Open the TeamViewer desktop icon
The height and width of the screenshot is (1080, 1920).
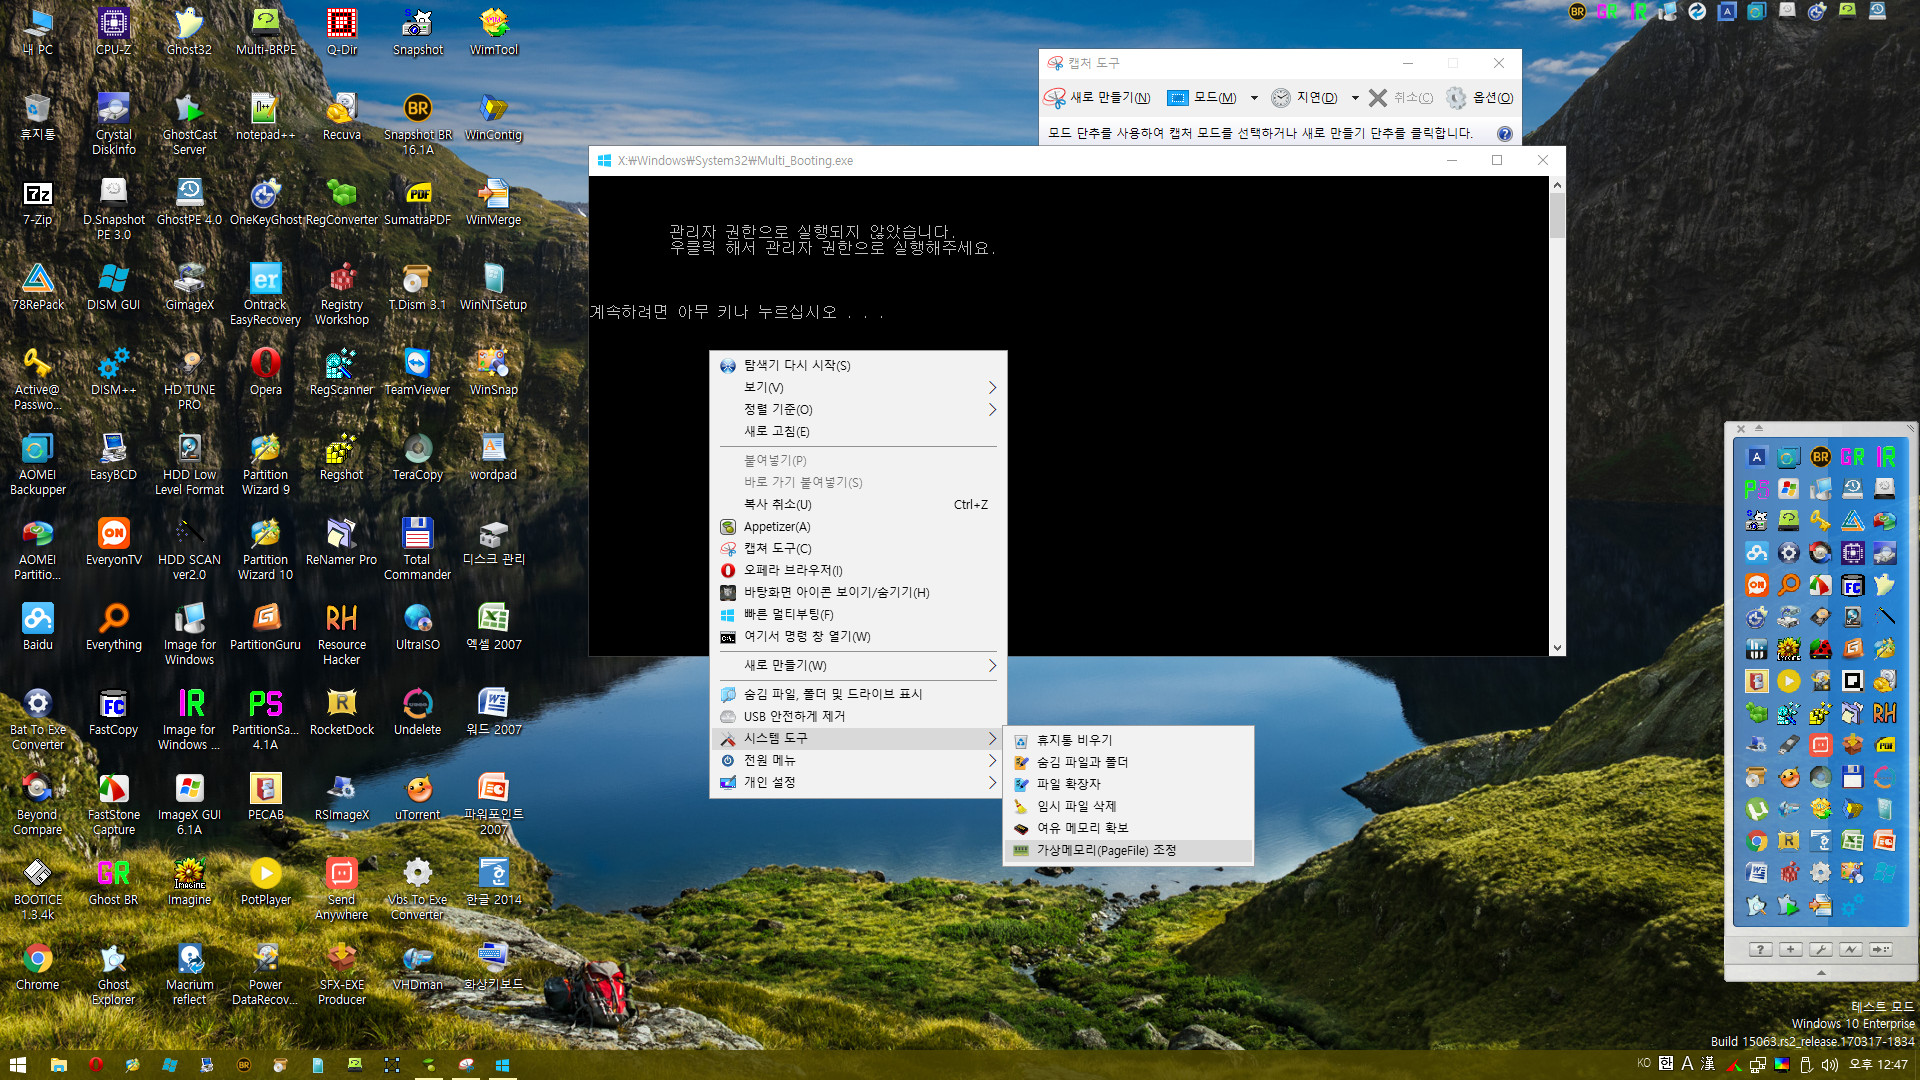(x=418, y=371)
